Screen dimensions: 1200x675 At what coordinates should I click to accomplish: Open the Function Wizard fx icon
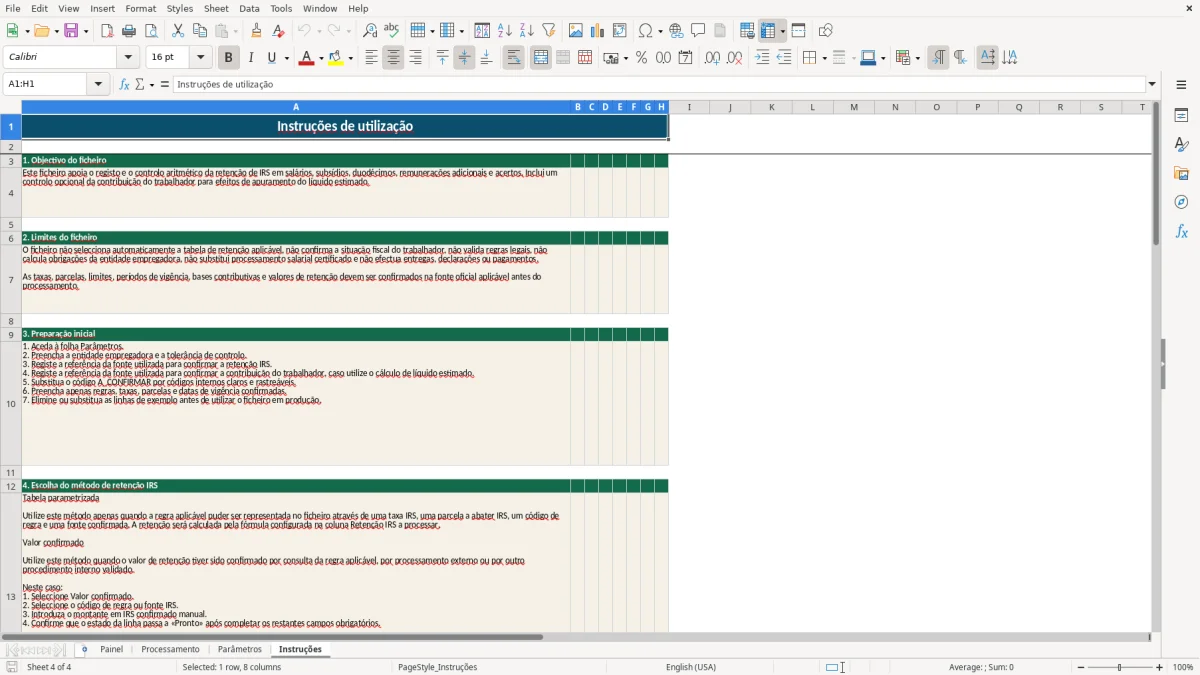pyautogui.click(x=124, y=84)
